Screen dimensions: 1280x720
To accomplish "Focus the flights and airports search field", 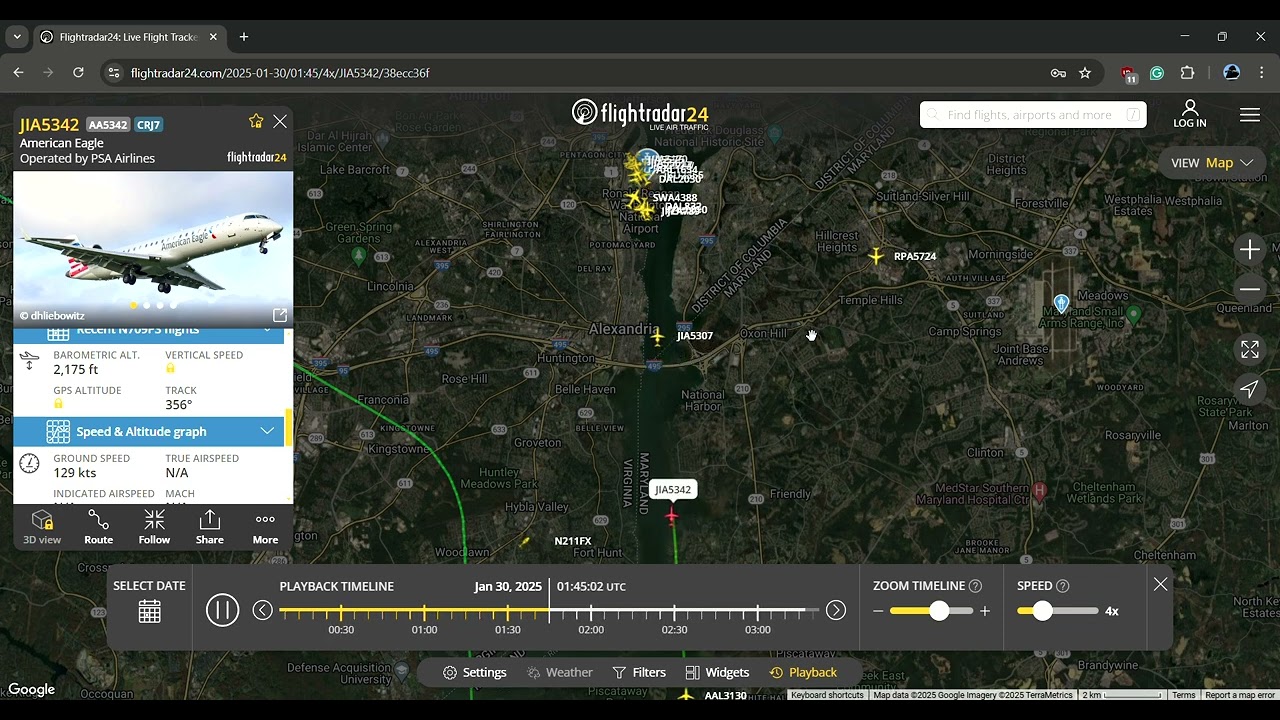I will (1033, 115).
